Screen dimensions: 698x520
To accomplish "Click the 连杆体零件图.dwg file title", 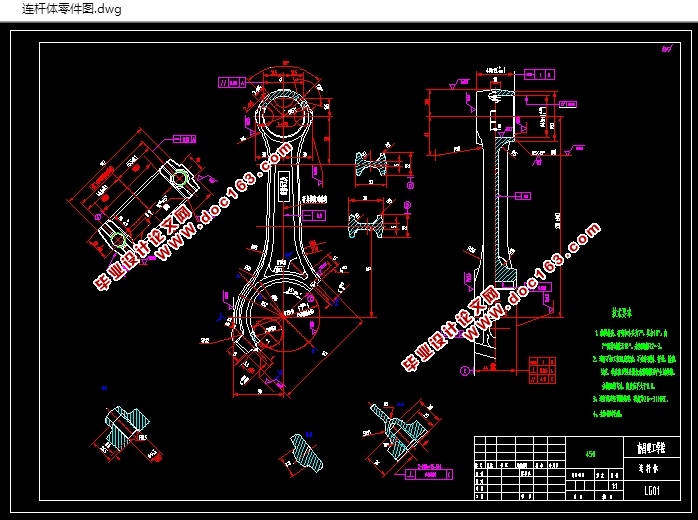I will coord(72,9).
